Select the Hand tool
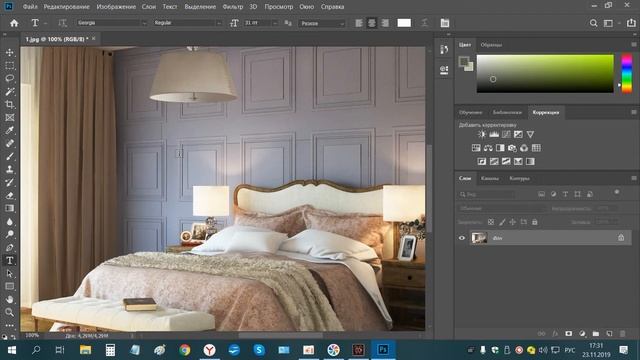 9,300
